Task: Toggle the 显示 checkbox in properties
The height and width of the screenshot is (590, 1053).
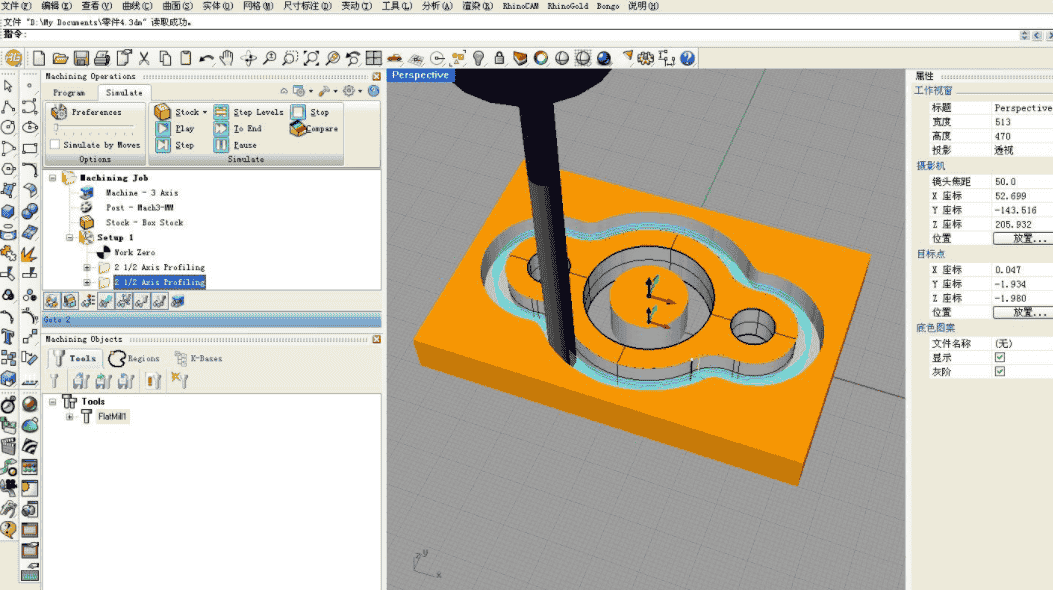Action: point(999,357)
